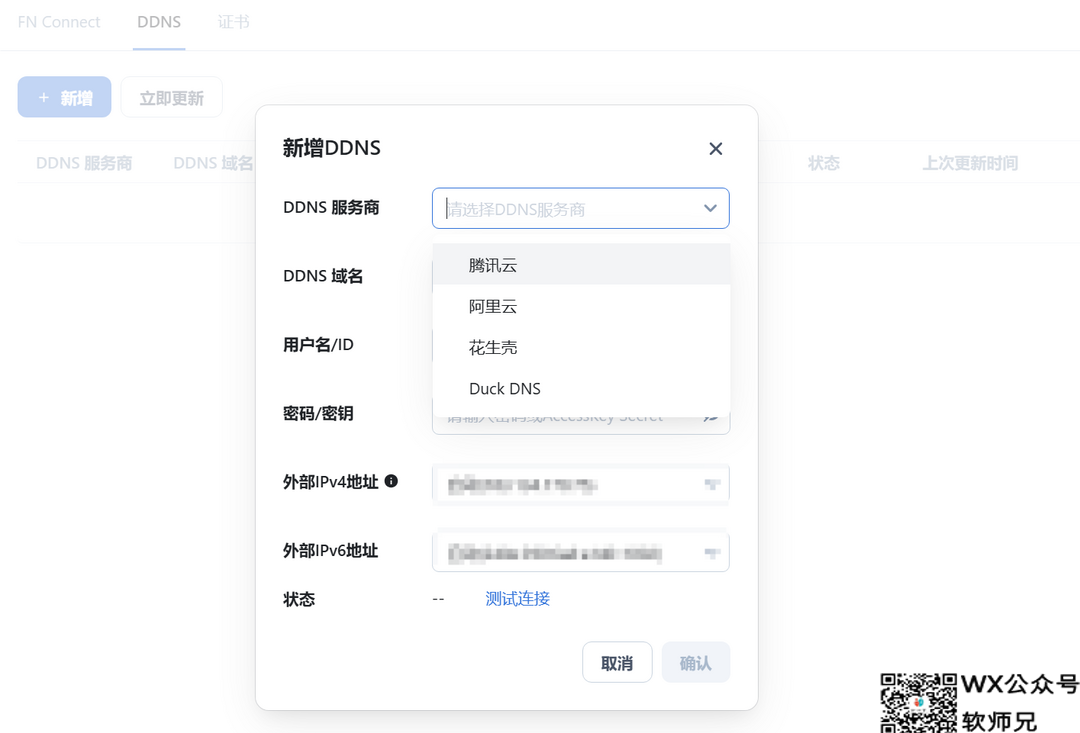The width and height of the screenshot is (1080, 733).
Task: Select the DDNS tab
Action: [159, 22]
